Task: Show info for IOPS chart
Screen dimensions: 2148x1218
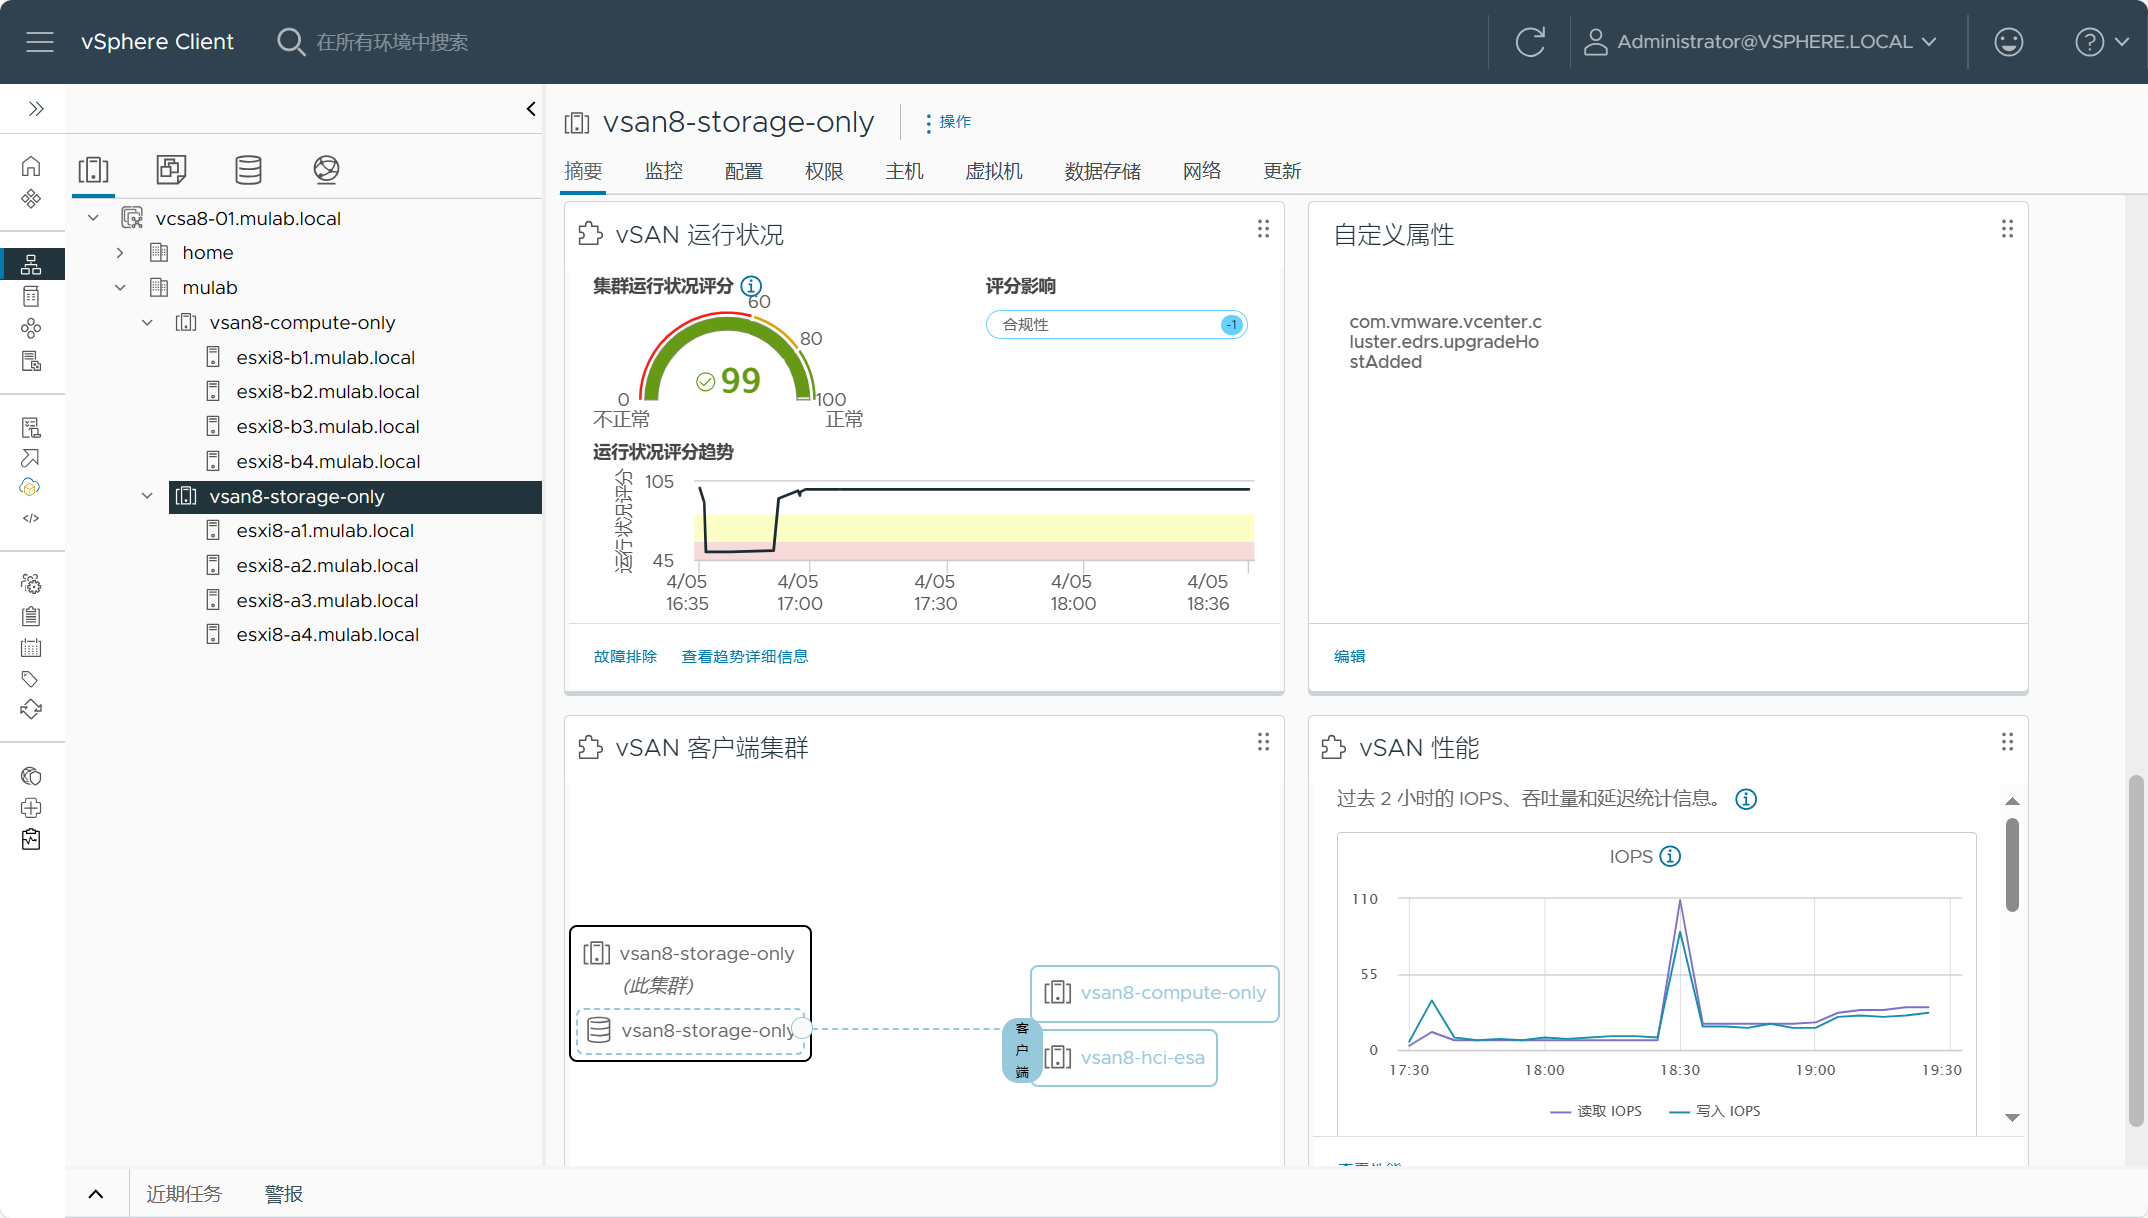Action: 1670,856
